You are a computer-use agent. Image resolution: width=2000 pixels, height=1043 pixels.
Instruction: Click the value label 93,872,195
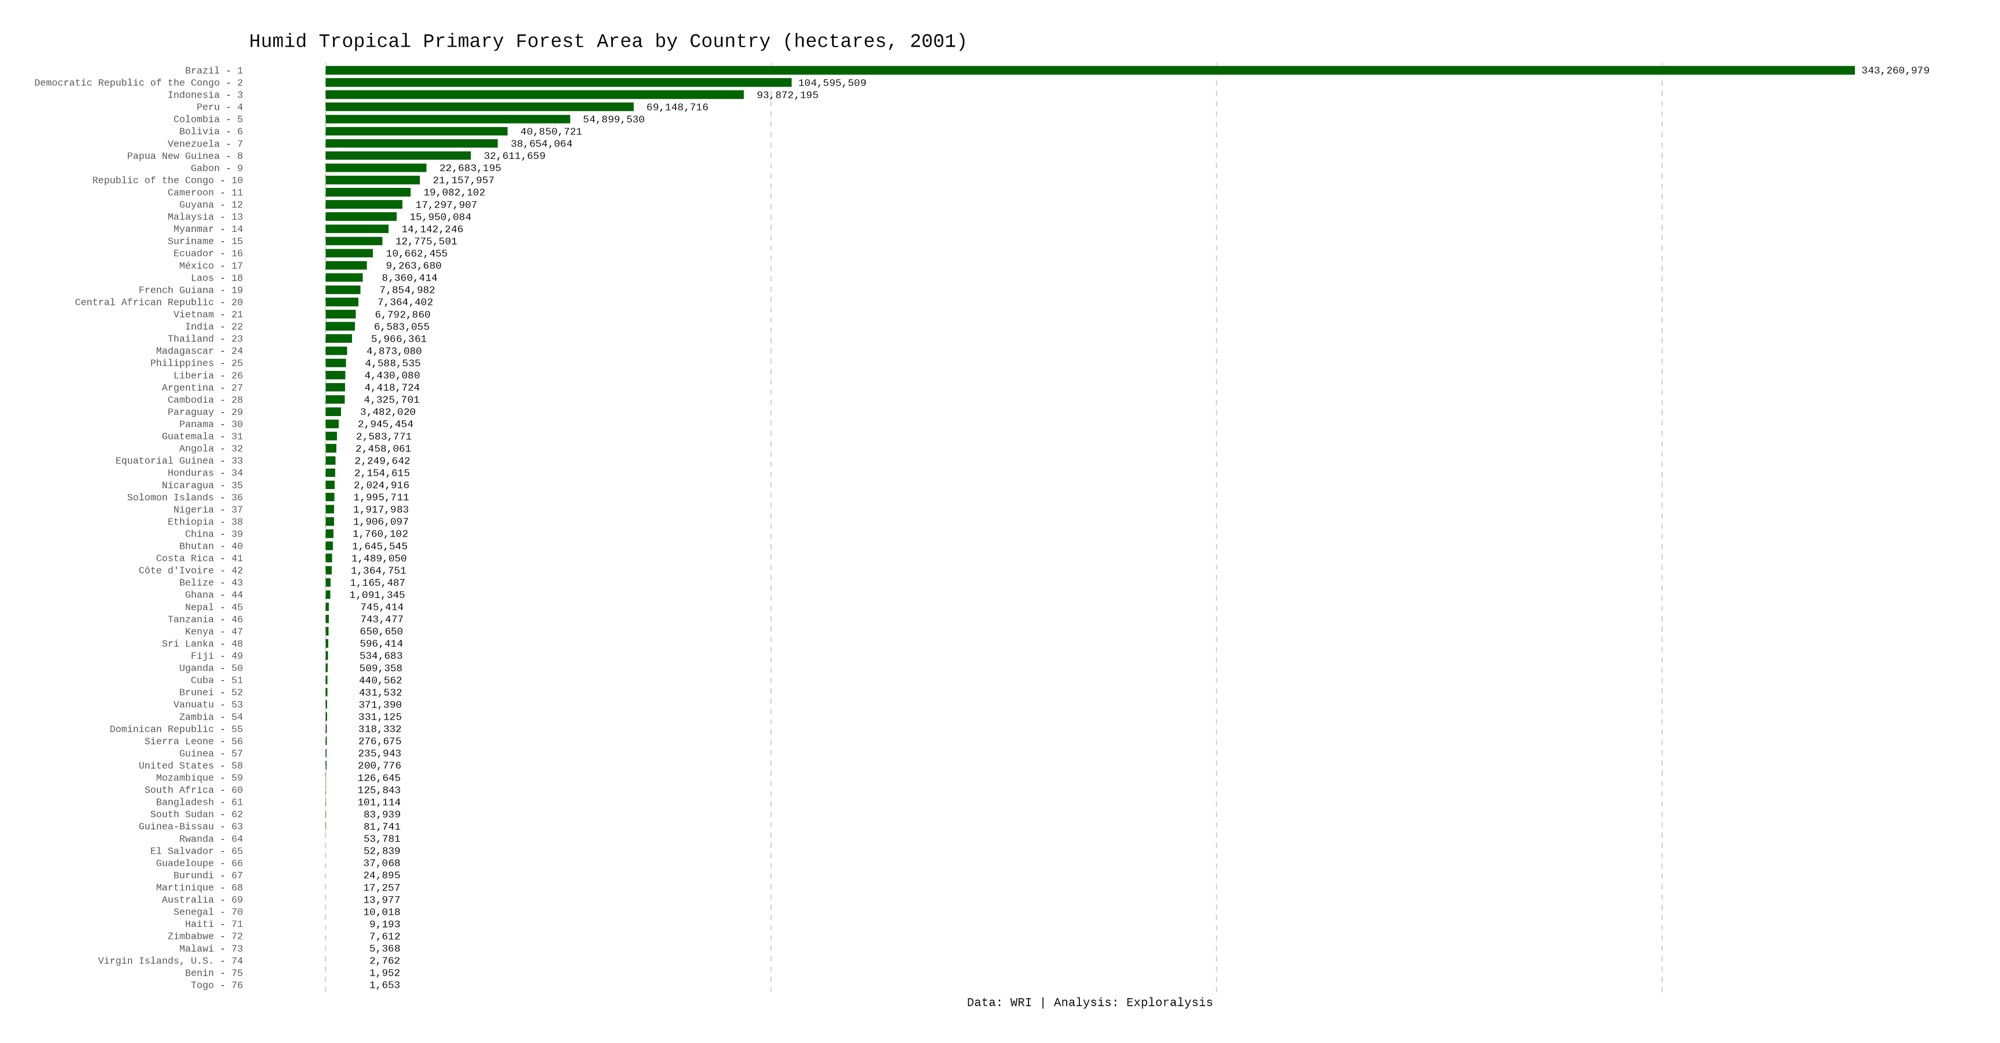(787, 95)
